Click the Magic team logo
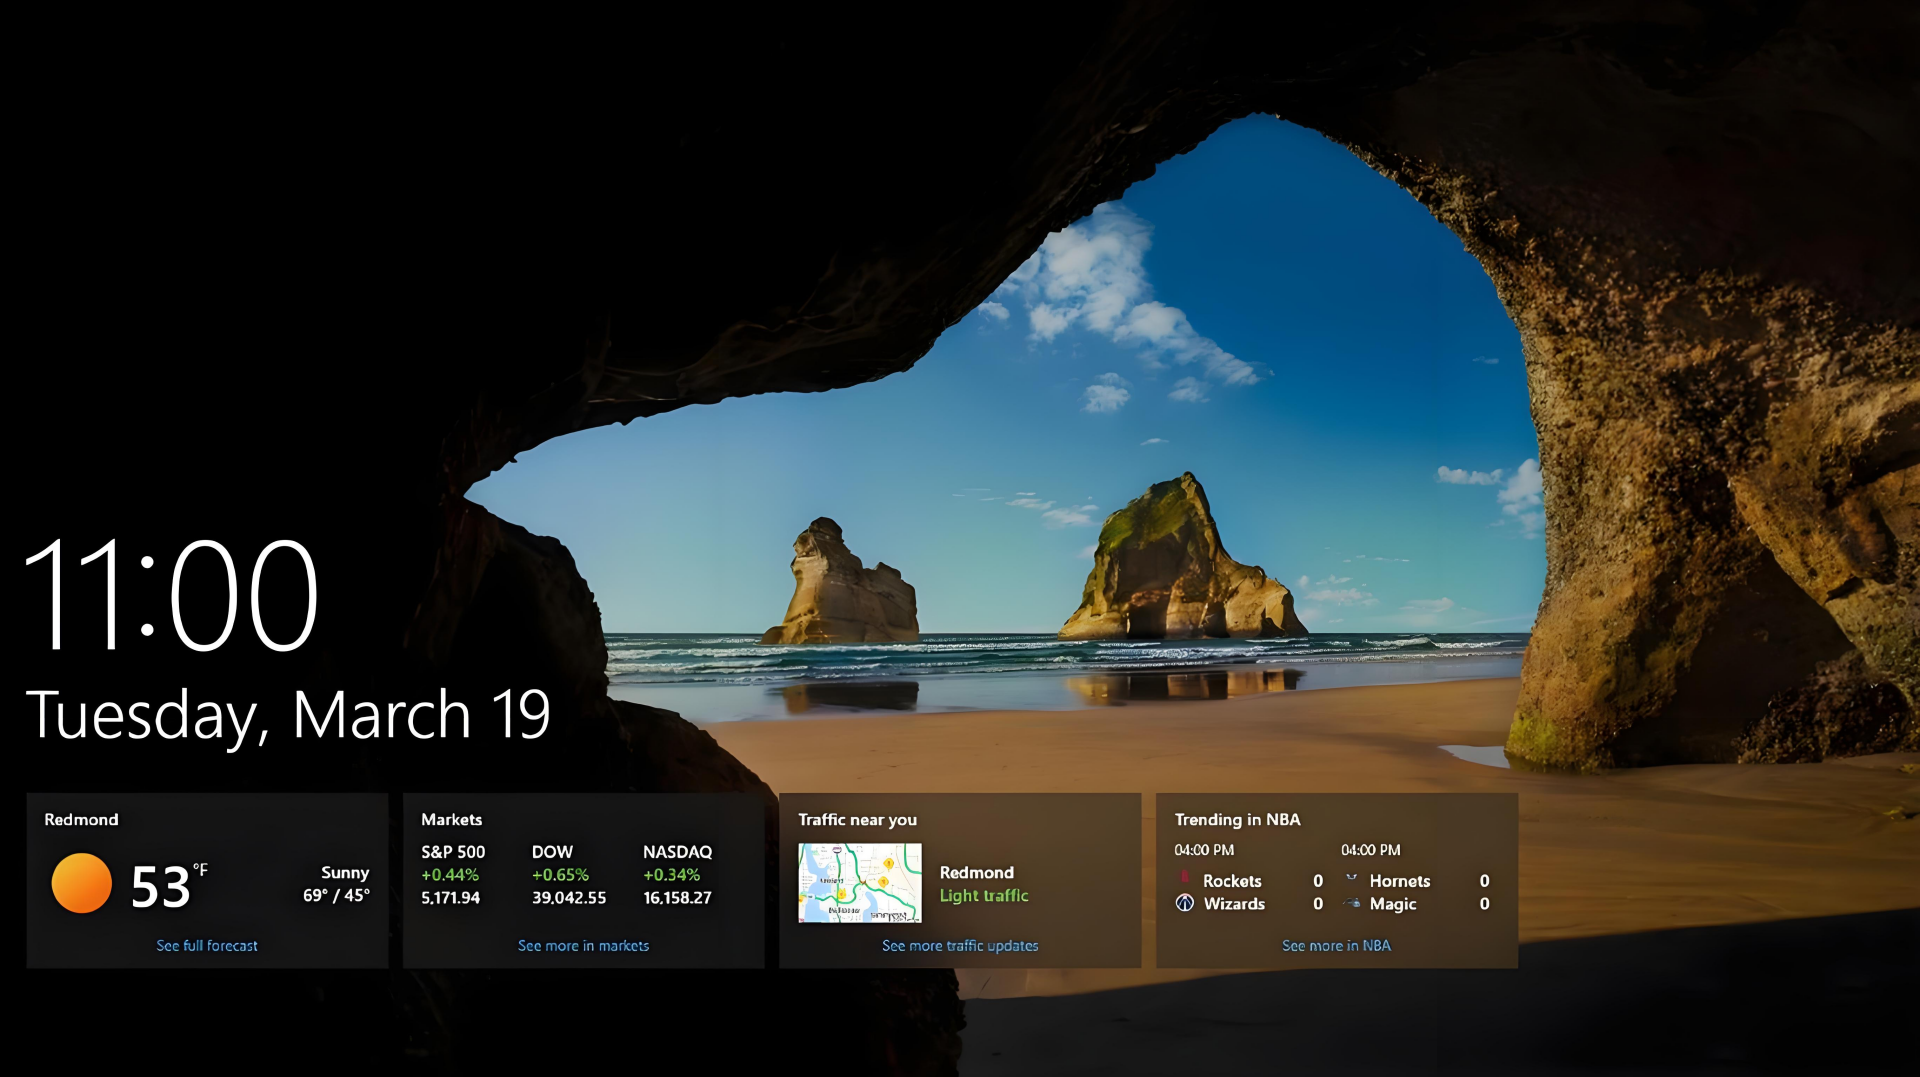Screen dimensions: 1920x1077 (1352, 903)
